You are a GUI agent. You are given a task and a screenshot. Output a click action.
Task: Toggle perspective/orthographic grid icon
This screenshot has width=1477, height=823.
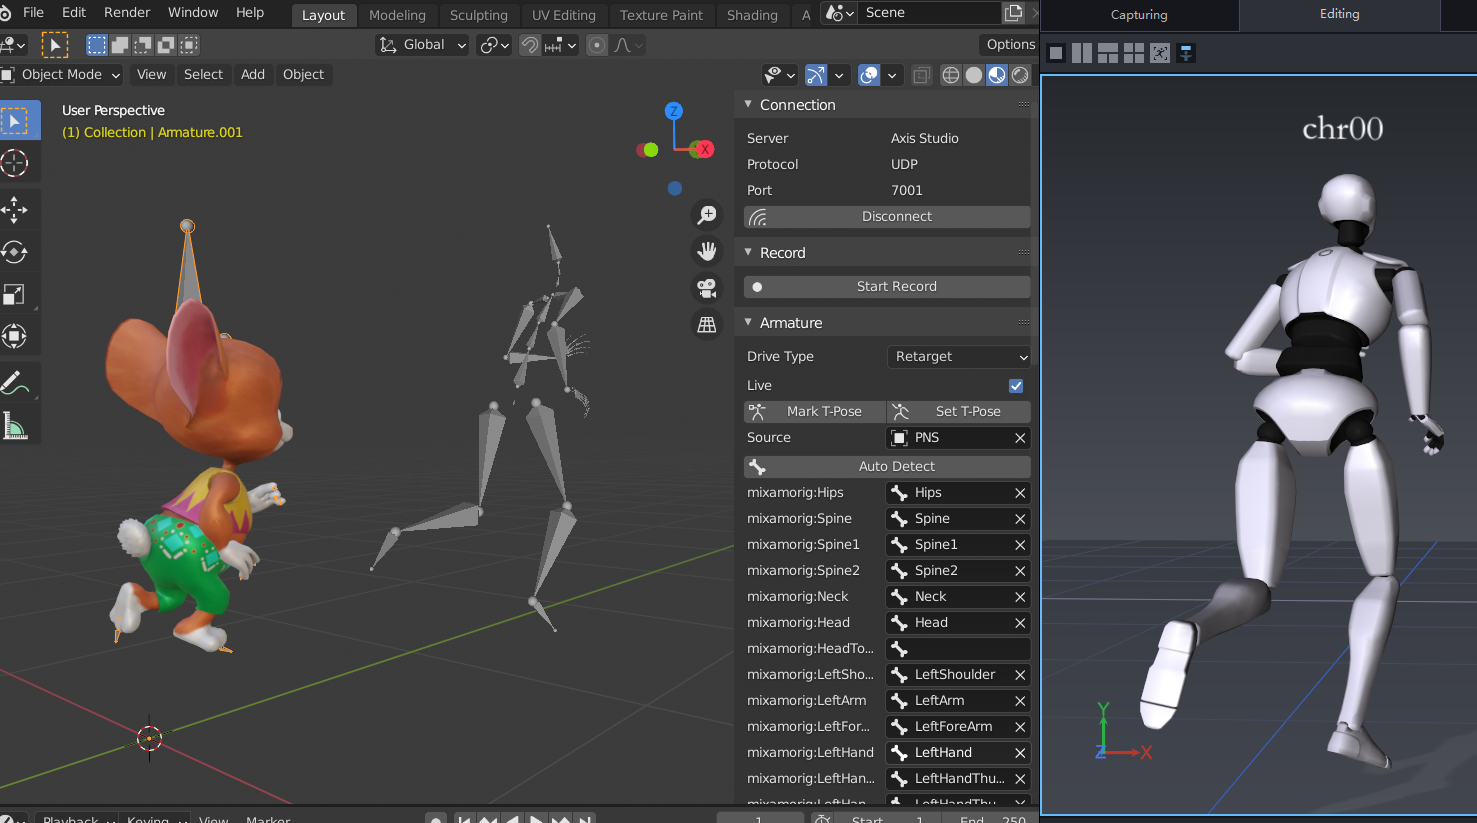click(x=707, y=324)
